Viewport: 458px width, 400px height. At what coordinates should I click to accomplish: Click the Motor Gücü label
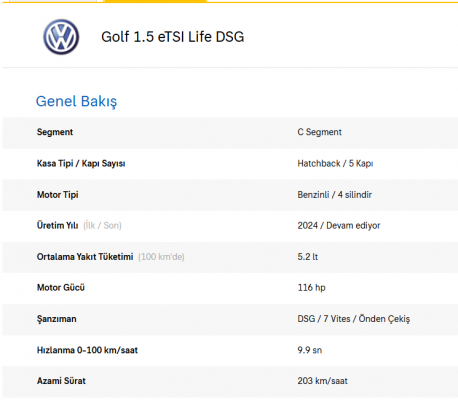click(x=61, y=287)
